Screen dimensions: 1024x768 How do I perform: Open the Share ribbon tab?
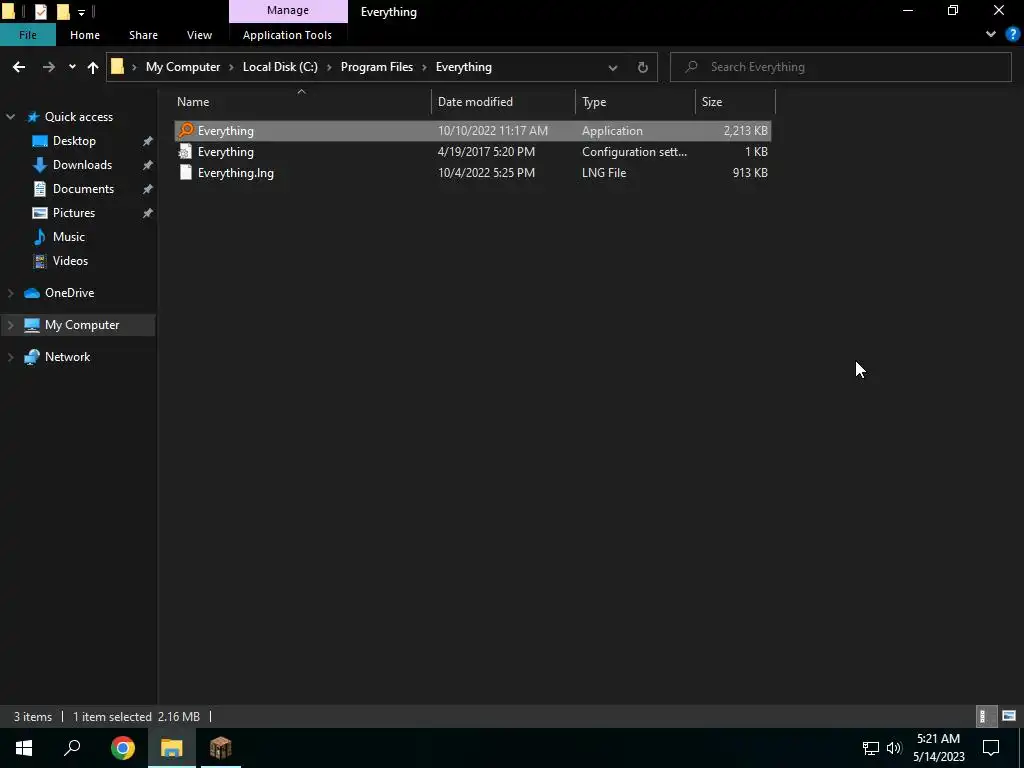click(143, 35)
